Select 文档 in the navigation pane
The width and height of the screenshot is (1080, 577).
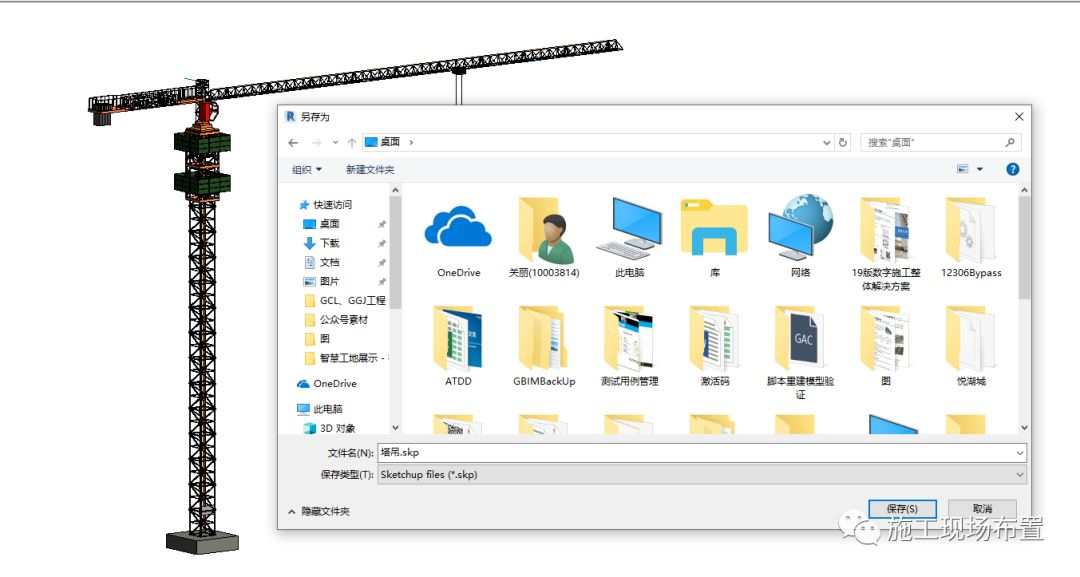point(322,262)
